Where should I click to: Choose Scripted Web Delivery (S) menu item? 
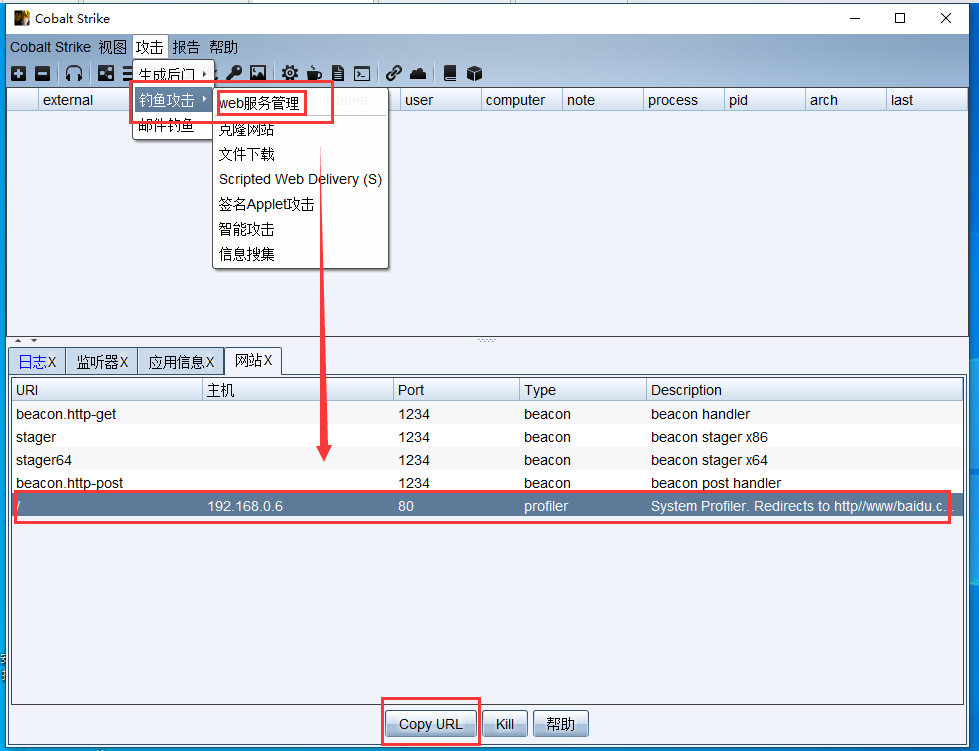pyautogui.click(x=300, y=179)
